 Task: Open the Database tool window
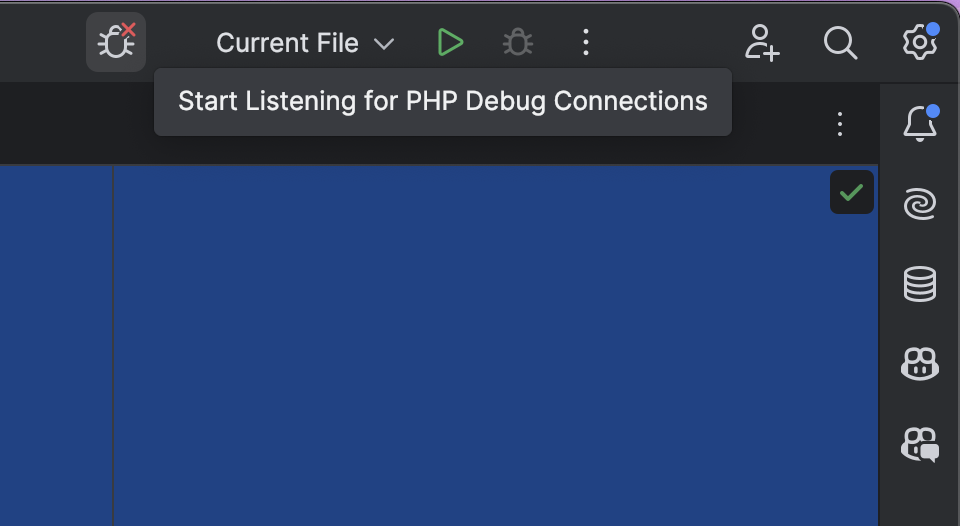(919, 285)
